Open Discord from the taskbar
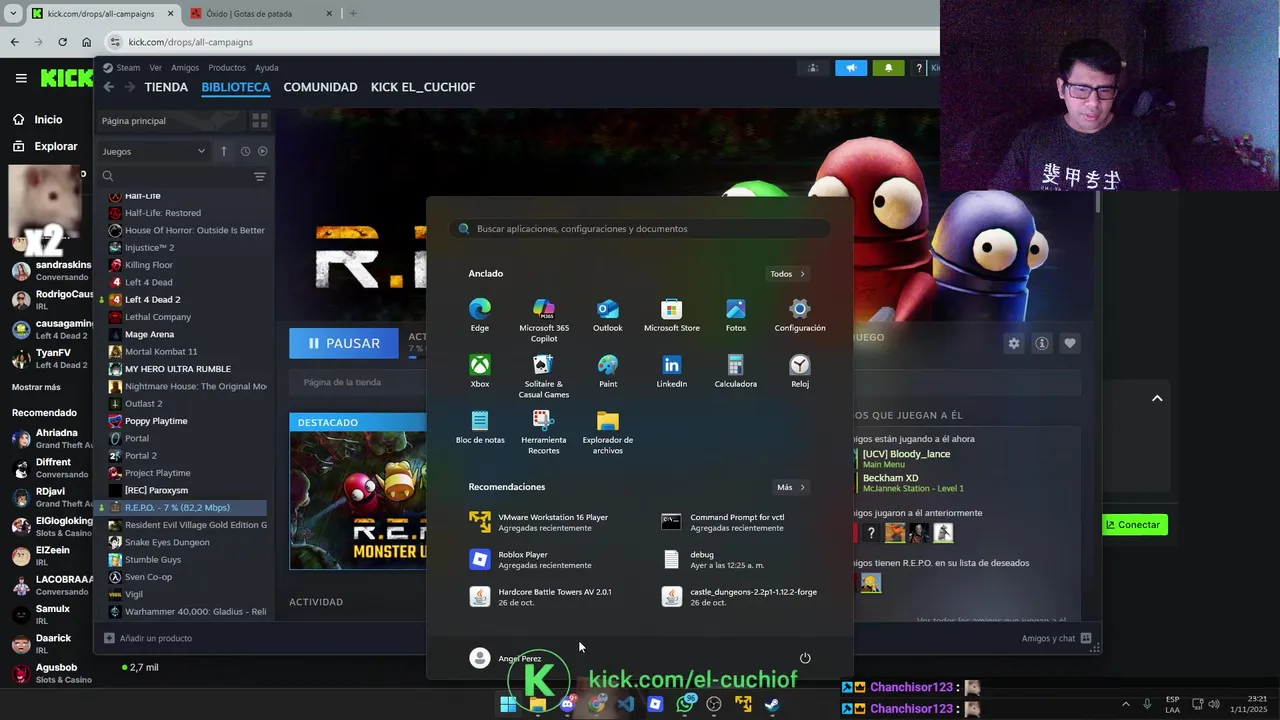Screen dimensions: 1280x720 coord(567,704)
